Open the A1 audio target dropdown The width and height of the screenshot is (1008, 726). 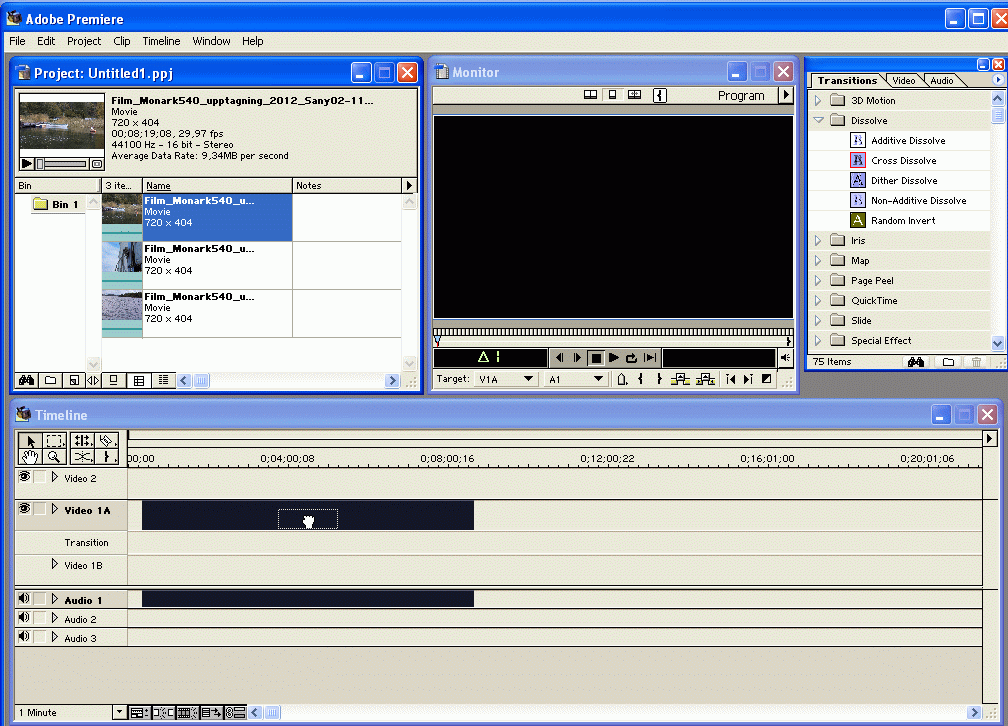tap(575, 379)
